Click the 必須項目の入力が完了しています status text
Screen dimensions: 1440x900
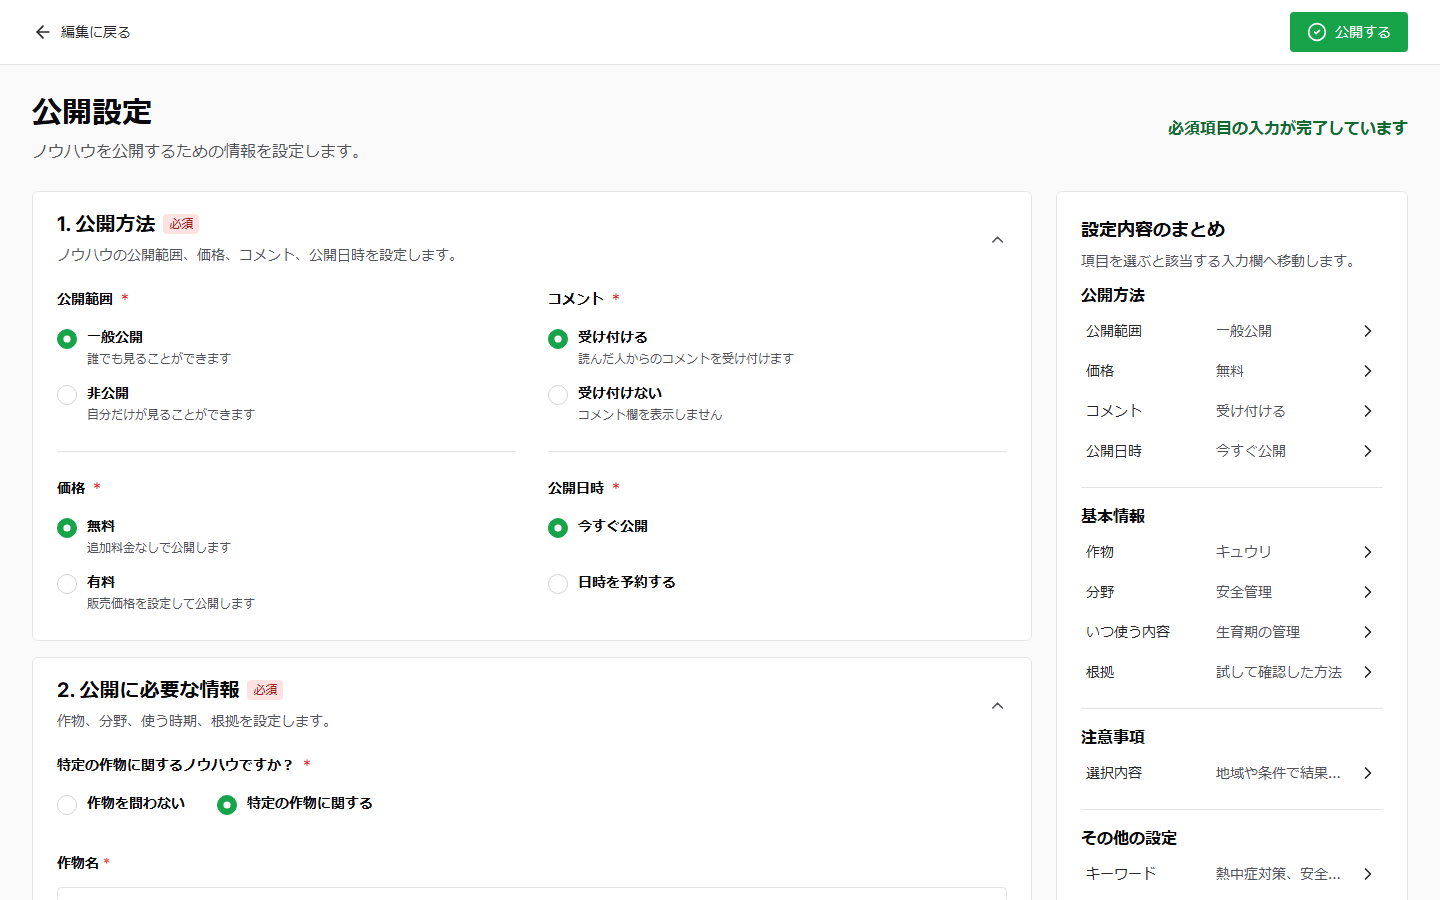click(x=1287, y=128)
